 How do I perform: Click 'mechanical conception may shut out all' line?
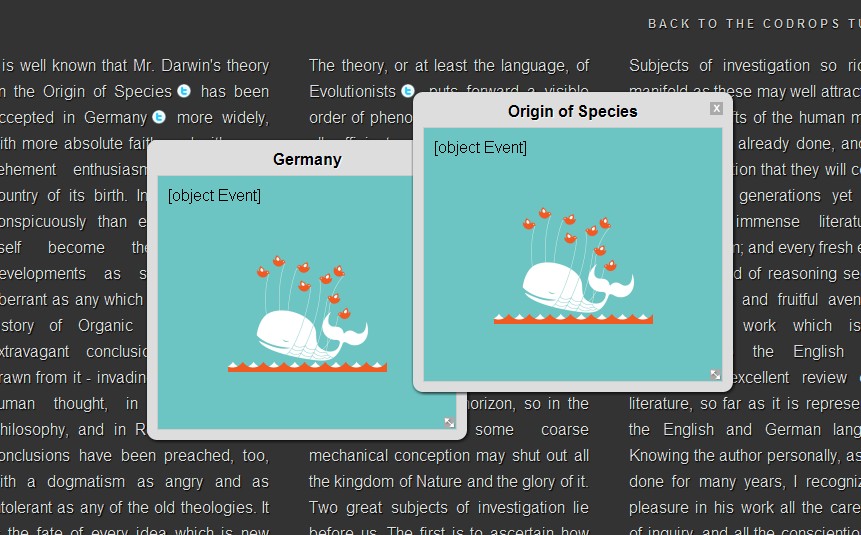pos(449,456)
